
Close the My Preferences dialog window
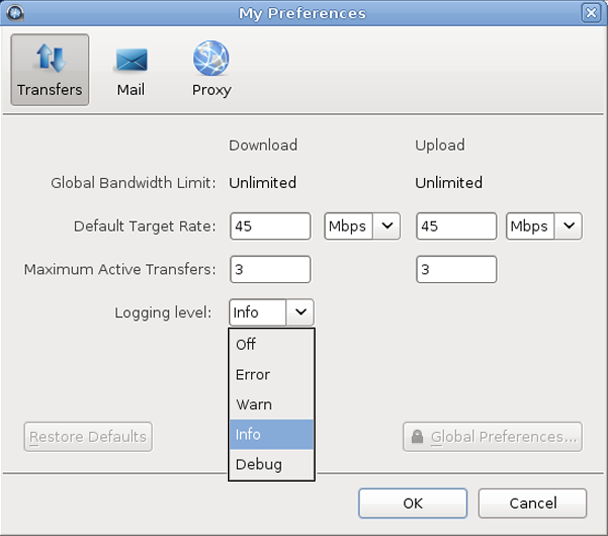click(x=592, y=13)
